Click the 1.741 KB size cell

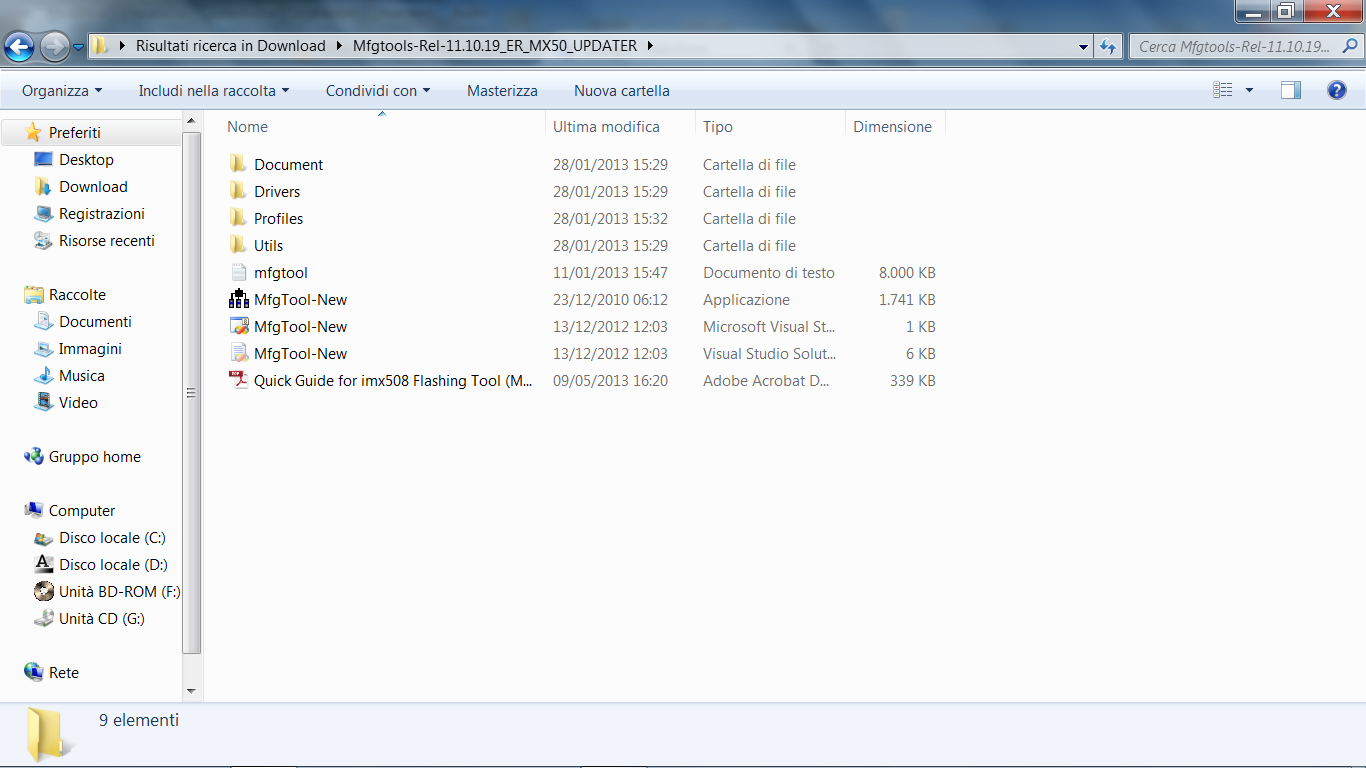coord(907,299)
